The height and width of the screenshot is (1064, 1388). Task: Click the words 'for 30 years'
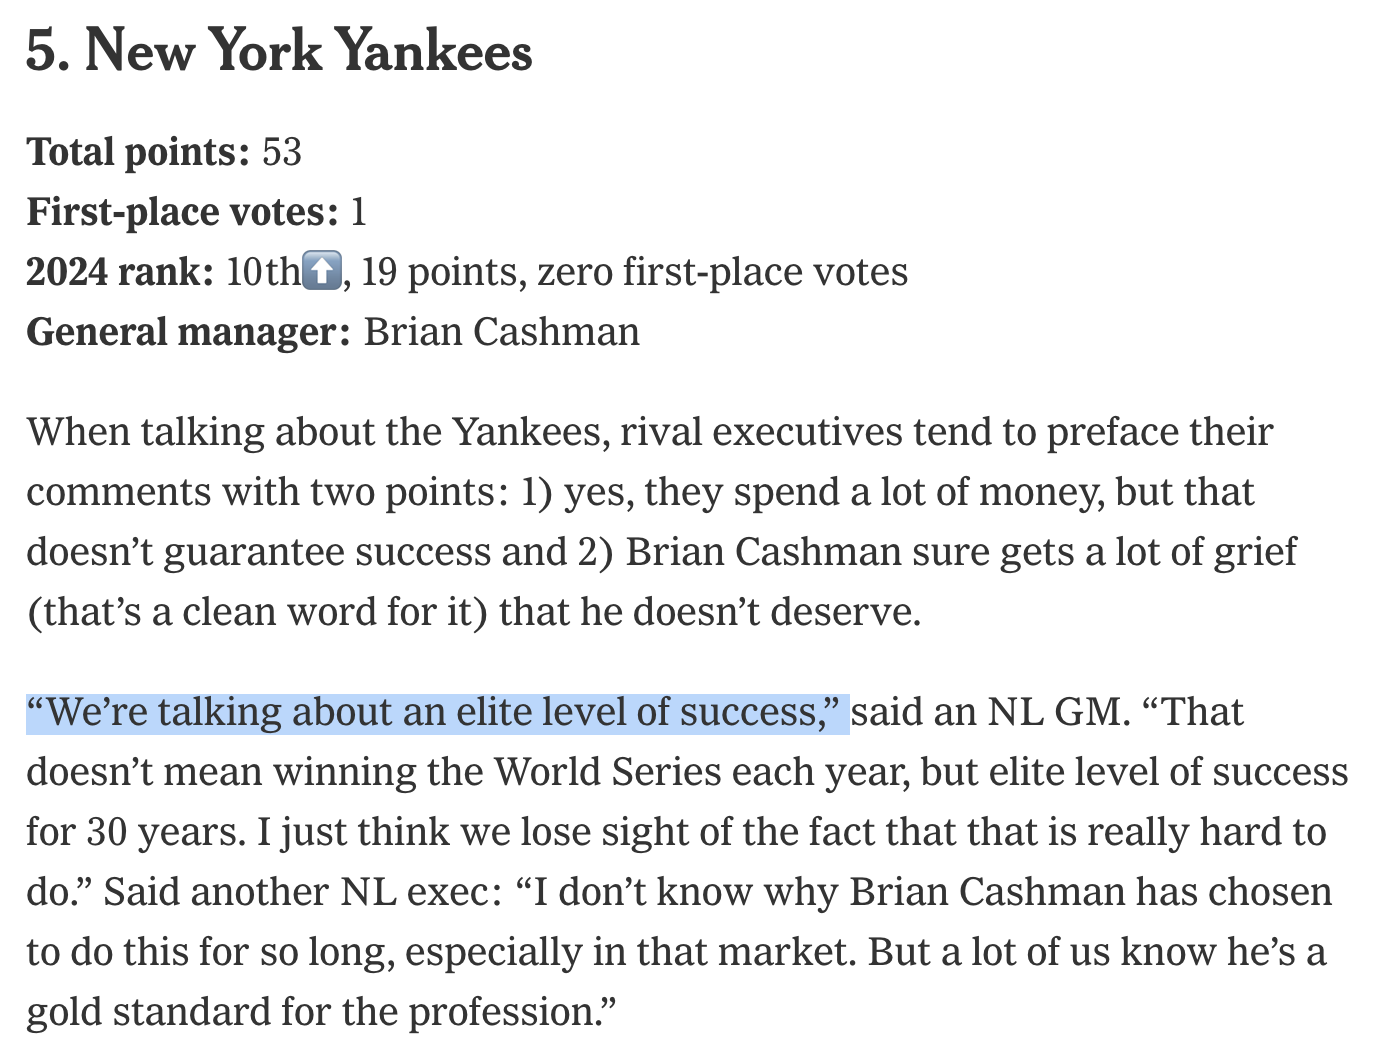coord(134,832)
